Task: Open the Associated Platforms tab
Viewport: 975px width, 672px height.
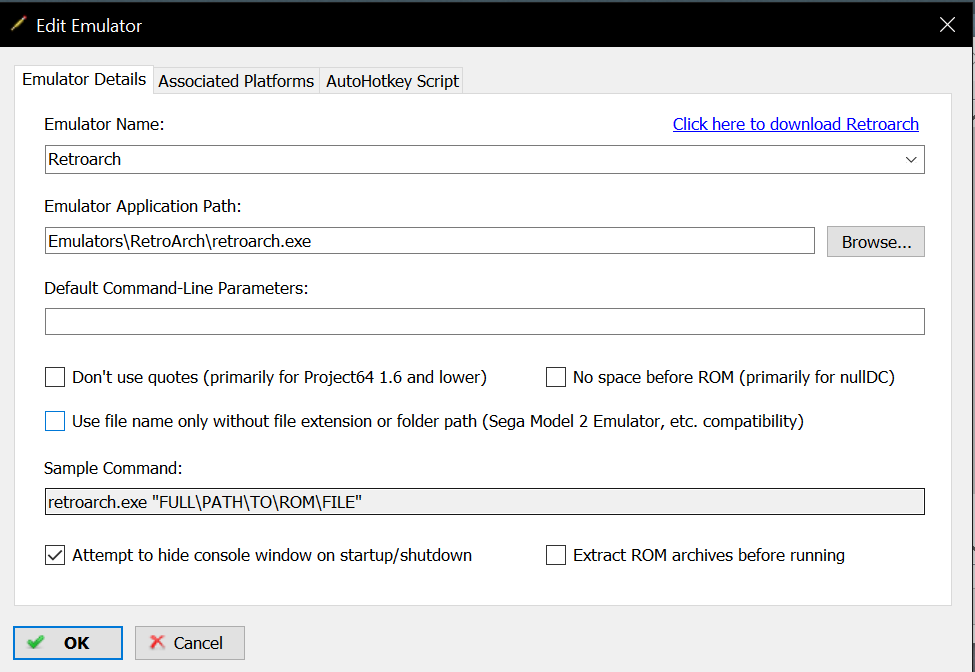Action: [236, 81]
